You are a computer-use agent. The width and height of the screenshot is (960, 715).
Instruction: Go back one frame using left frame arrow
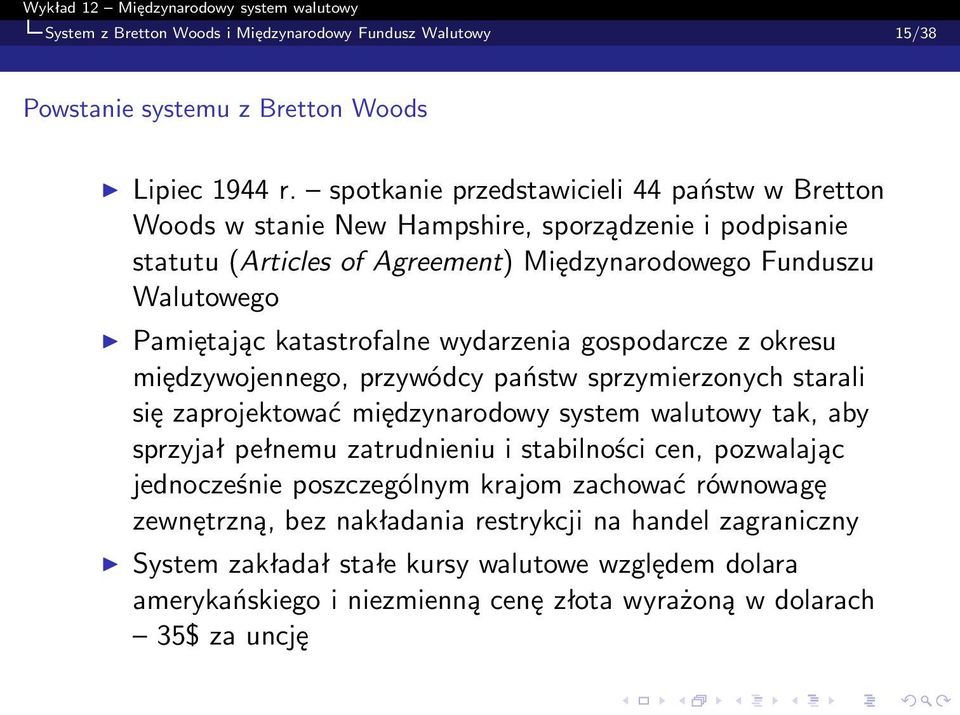[x=682, y=701]
